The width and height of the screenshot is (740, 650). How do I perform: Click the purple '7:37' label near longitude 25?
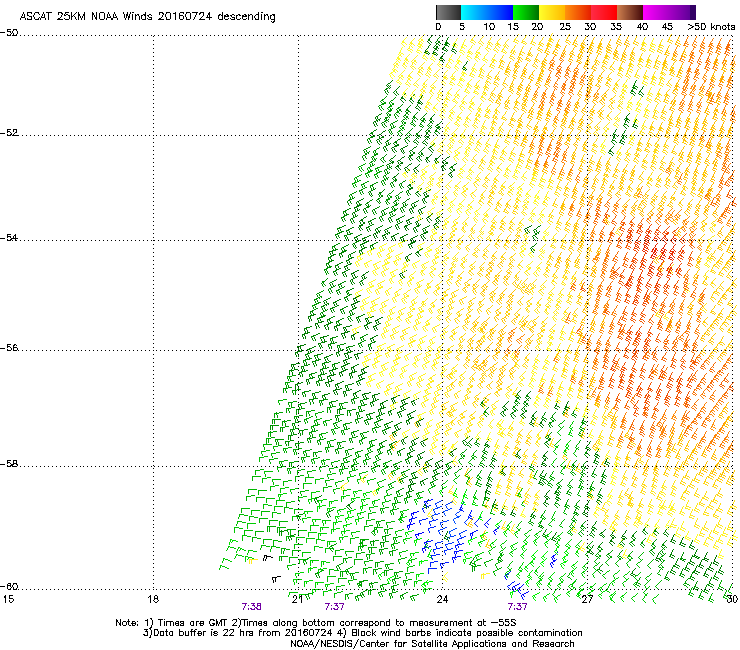(517, 607)
